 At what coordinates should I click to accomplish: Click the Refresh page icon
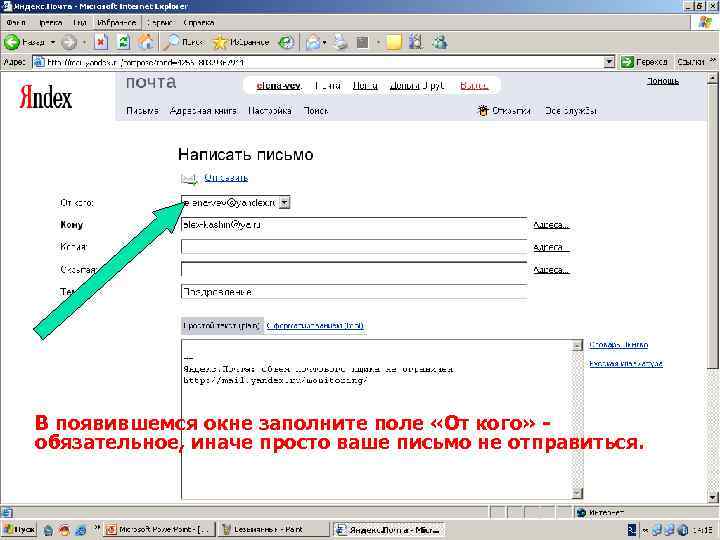pos(123,43)
